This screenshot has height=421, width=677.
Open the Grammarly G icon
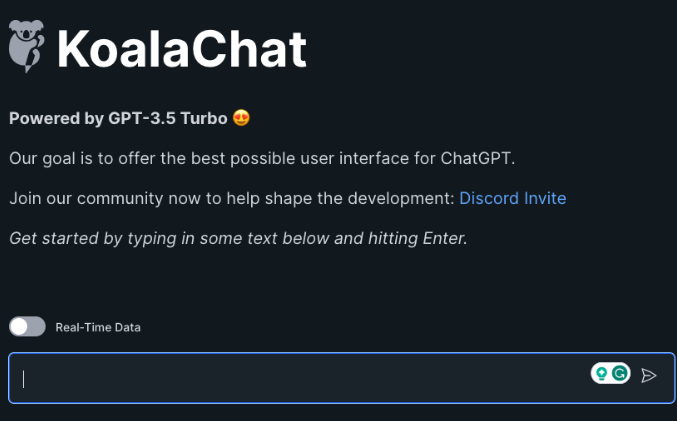[x=620, y=373]
